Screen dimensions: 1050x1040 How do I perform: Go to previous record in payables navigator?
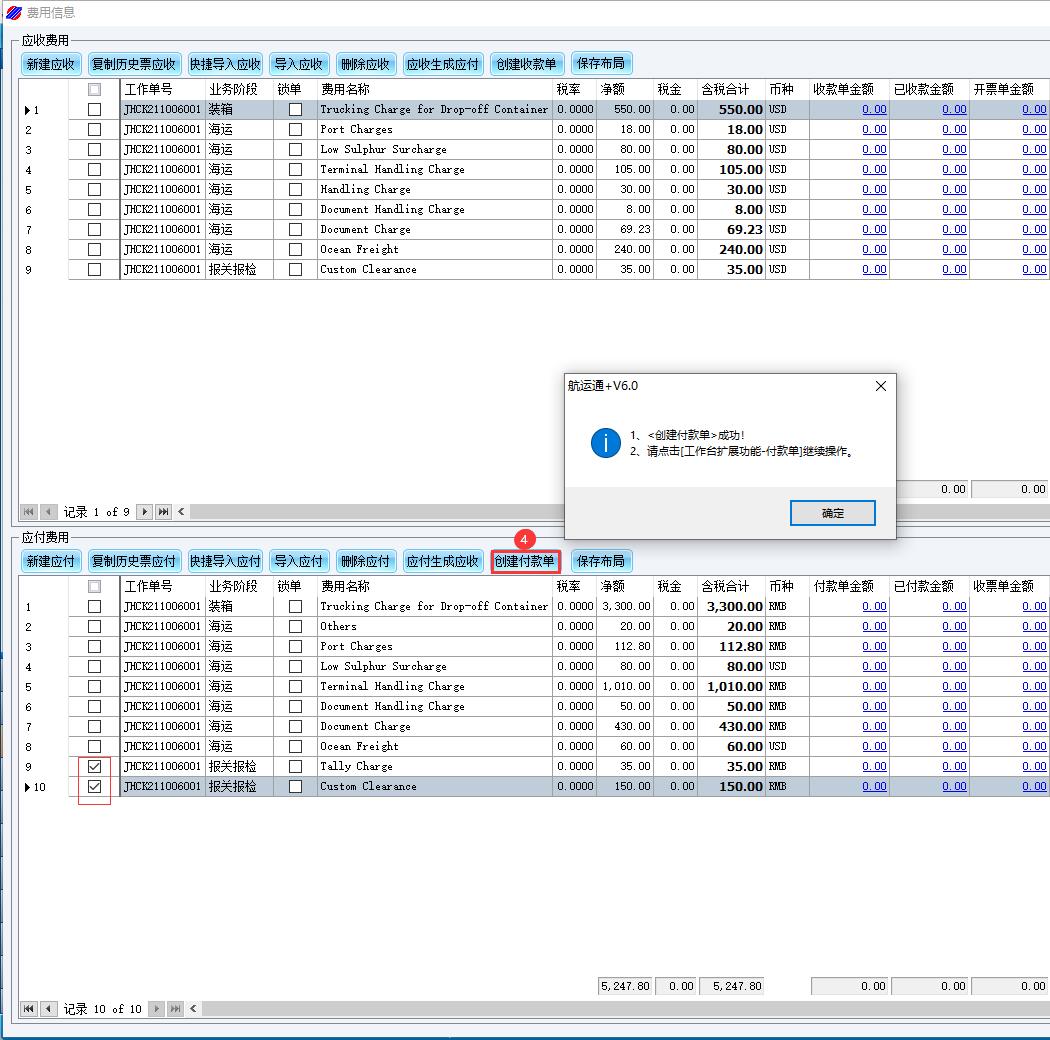(48, 1009)
